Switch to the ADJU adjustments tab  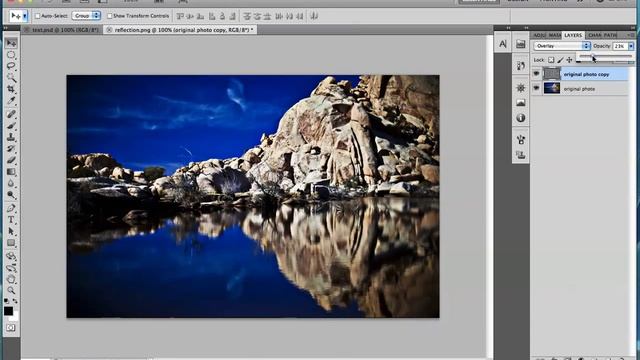point(539,36)
